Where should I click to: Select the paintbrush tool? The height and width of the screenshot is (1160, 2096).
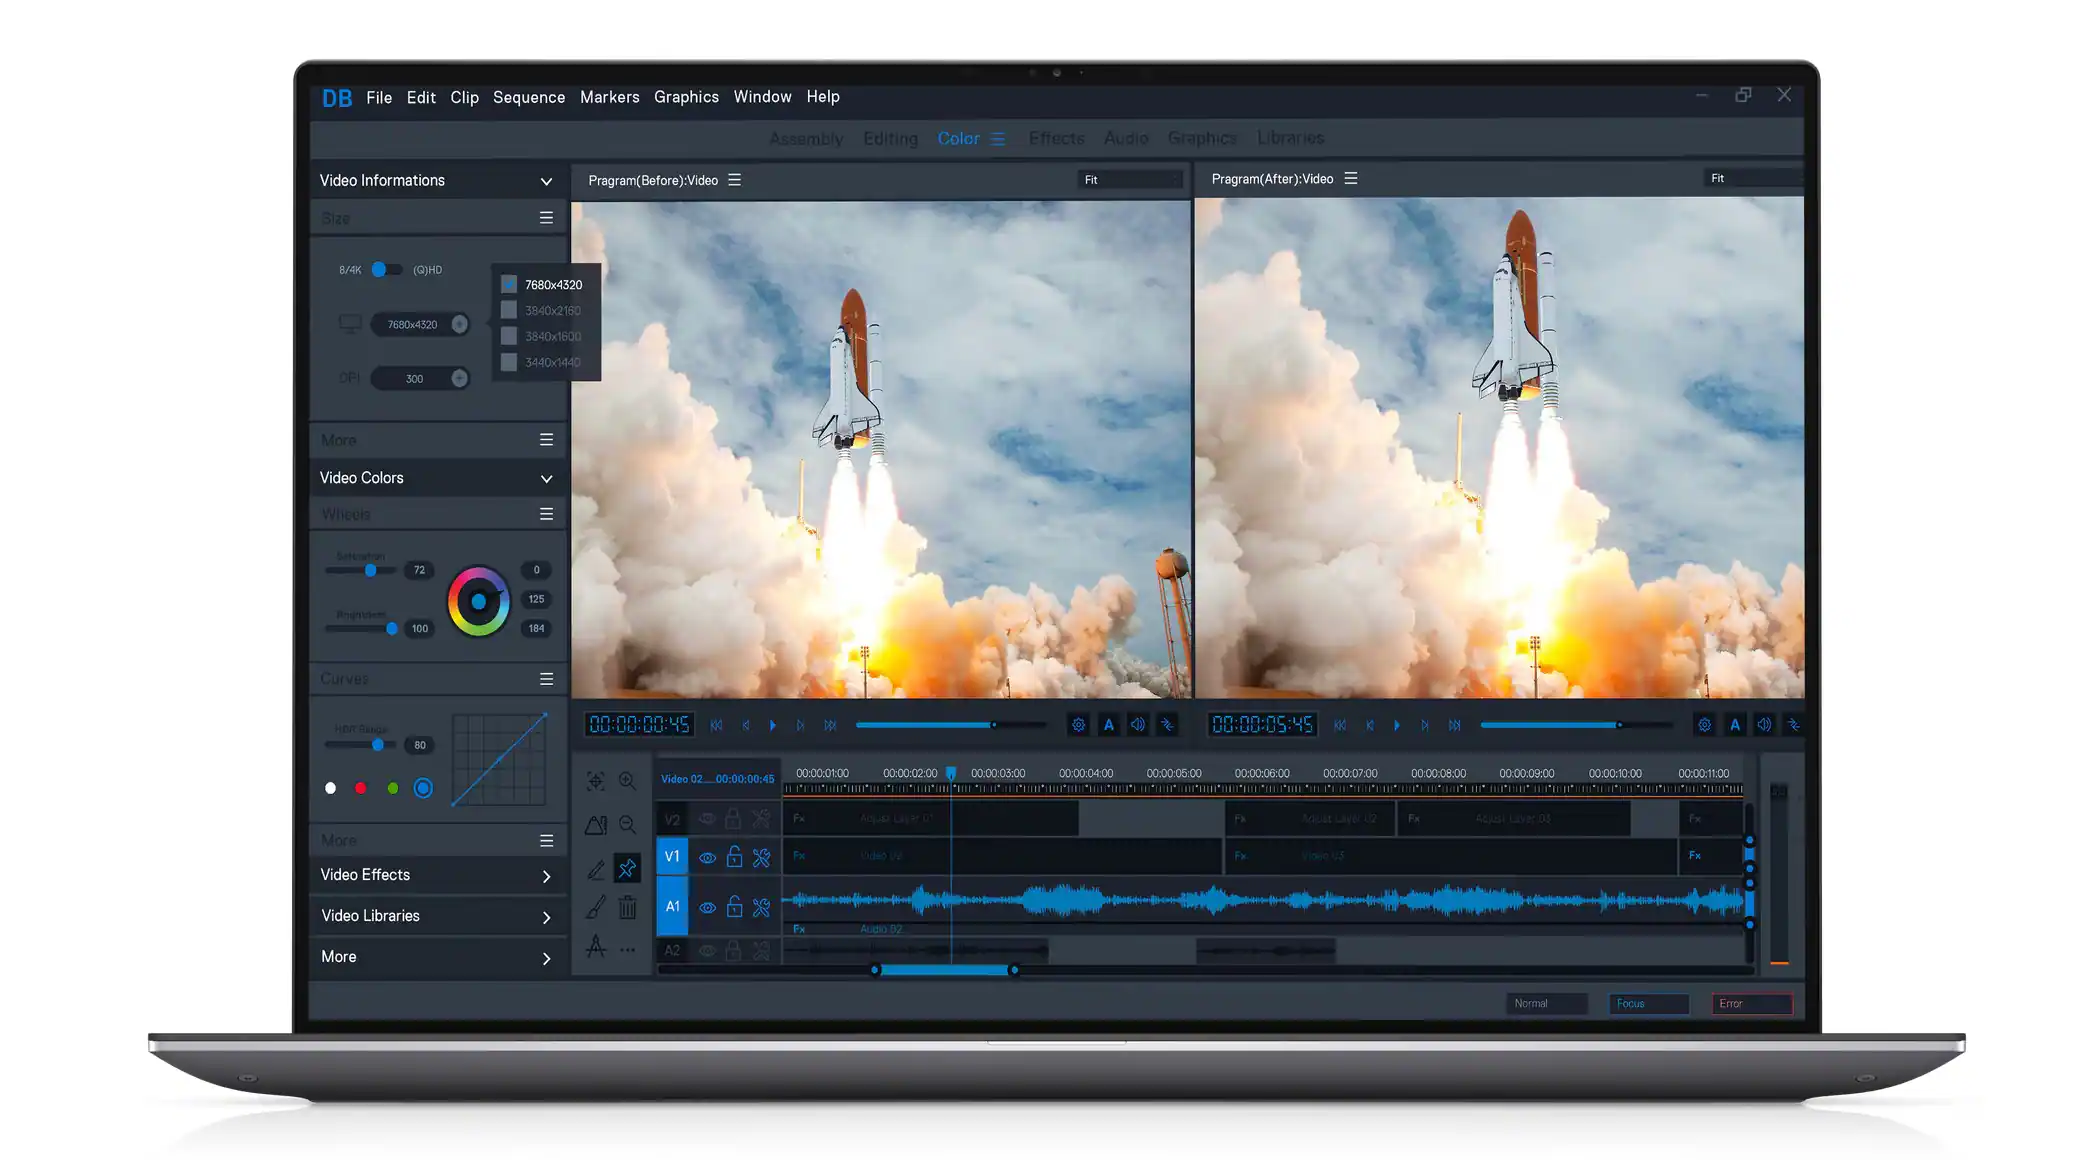pyautogui.click(x=596, y=907)
